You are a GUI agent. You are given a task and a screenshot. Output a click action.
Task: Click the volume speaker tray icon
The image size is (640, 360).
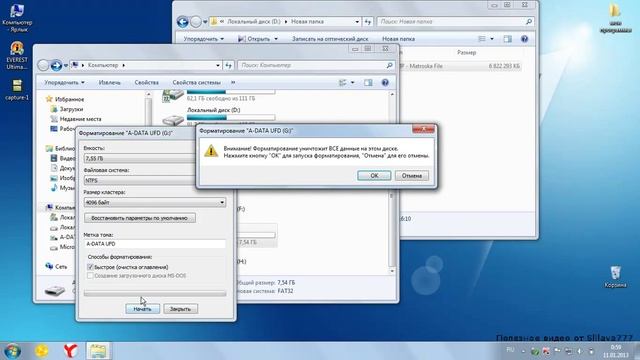pos(579,351)
